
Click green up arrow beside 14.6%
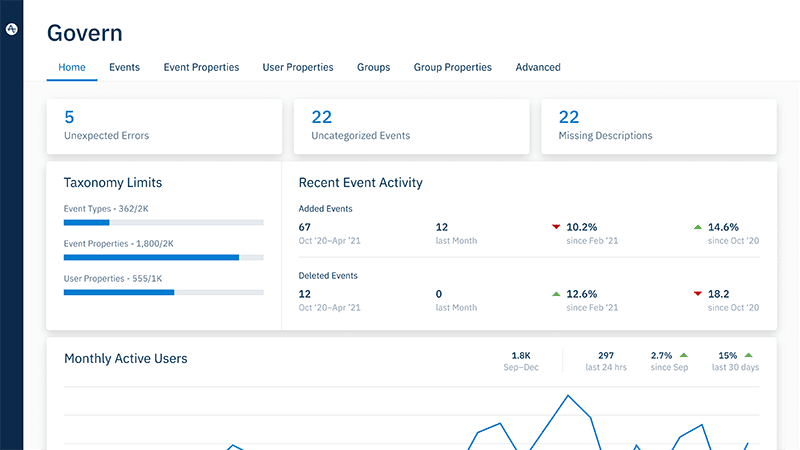tap(698, 227)
